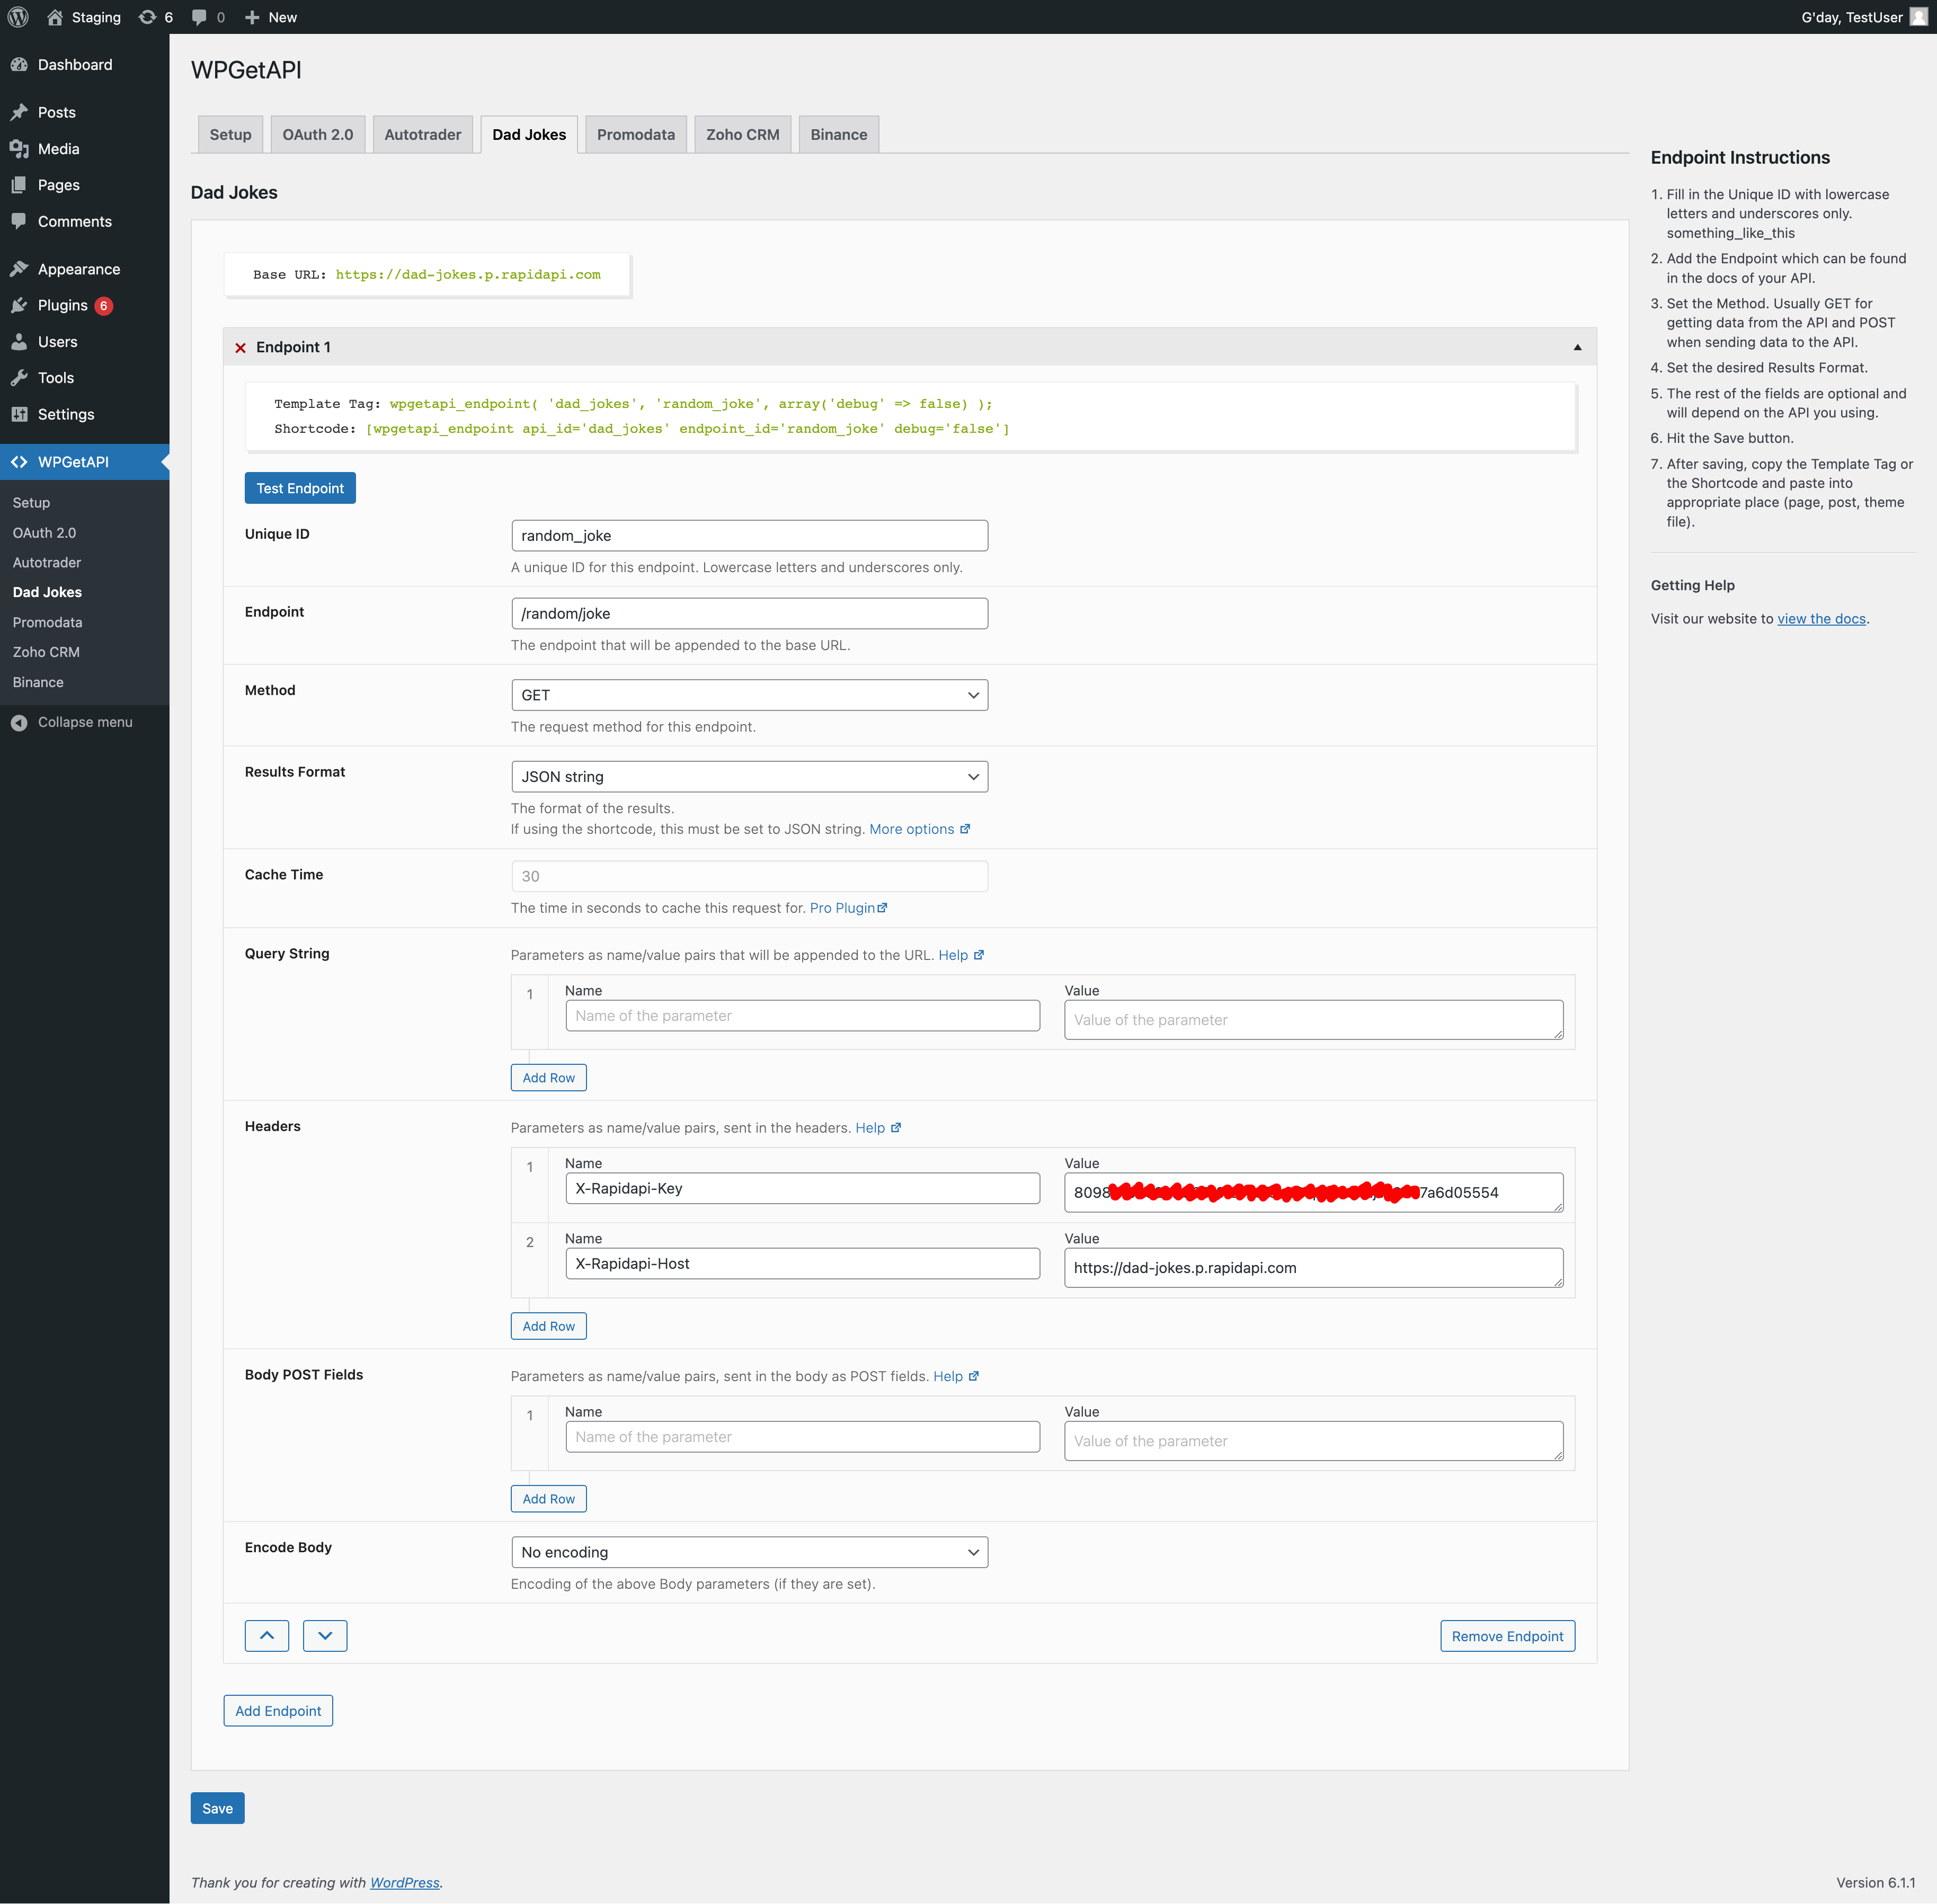Open Promodata in the WPGetAPI submenu
1937x1904 pixels.
click(48, 622)
